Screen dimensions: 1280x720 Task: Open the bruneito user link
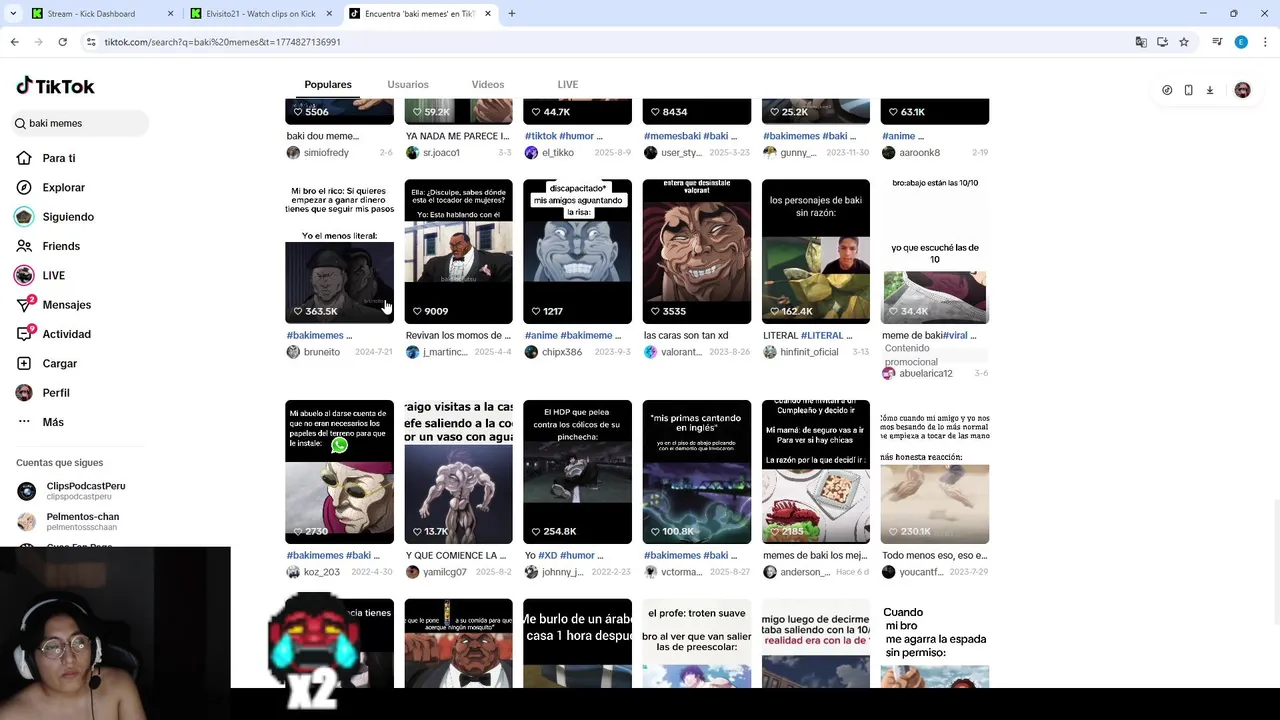click(321, 352)
